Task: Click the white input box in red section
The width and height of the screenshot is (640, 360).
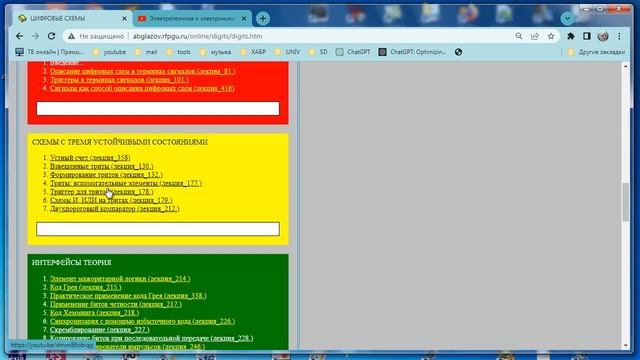Action: [x=158, y=109]
